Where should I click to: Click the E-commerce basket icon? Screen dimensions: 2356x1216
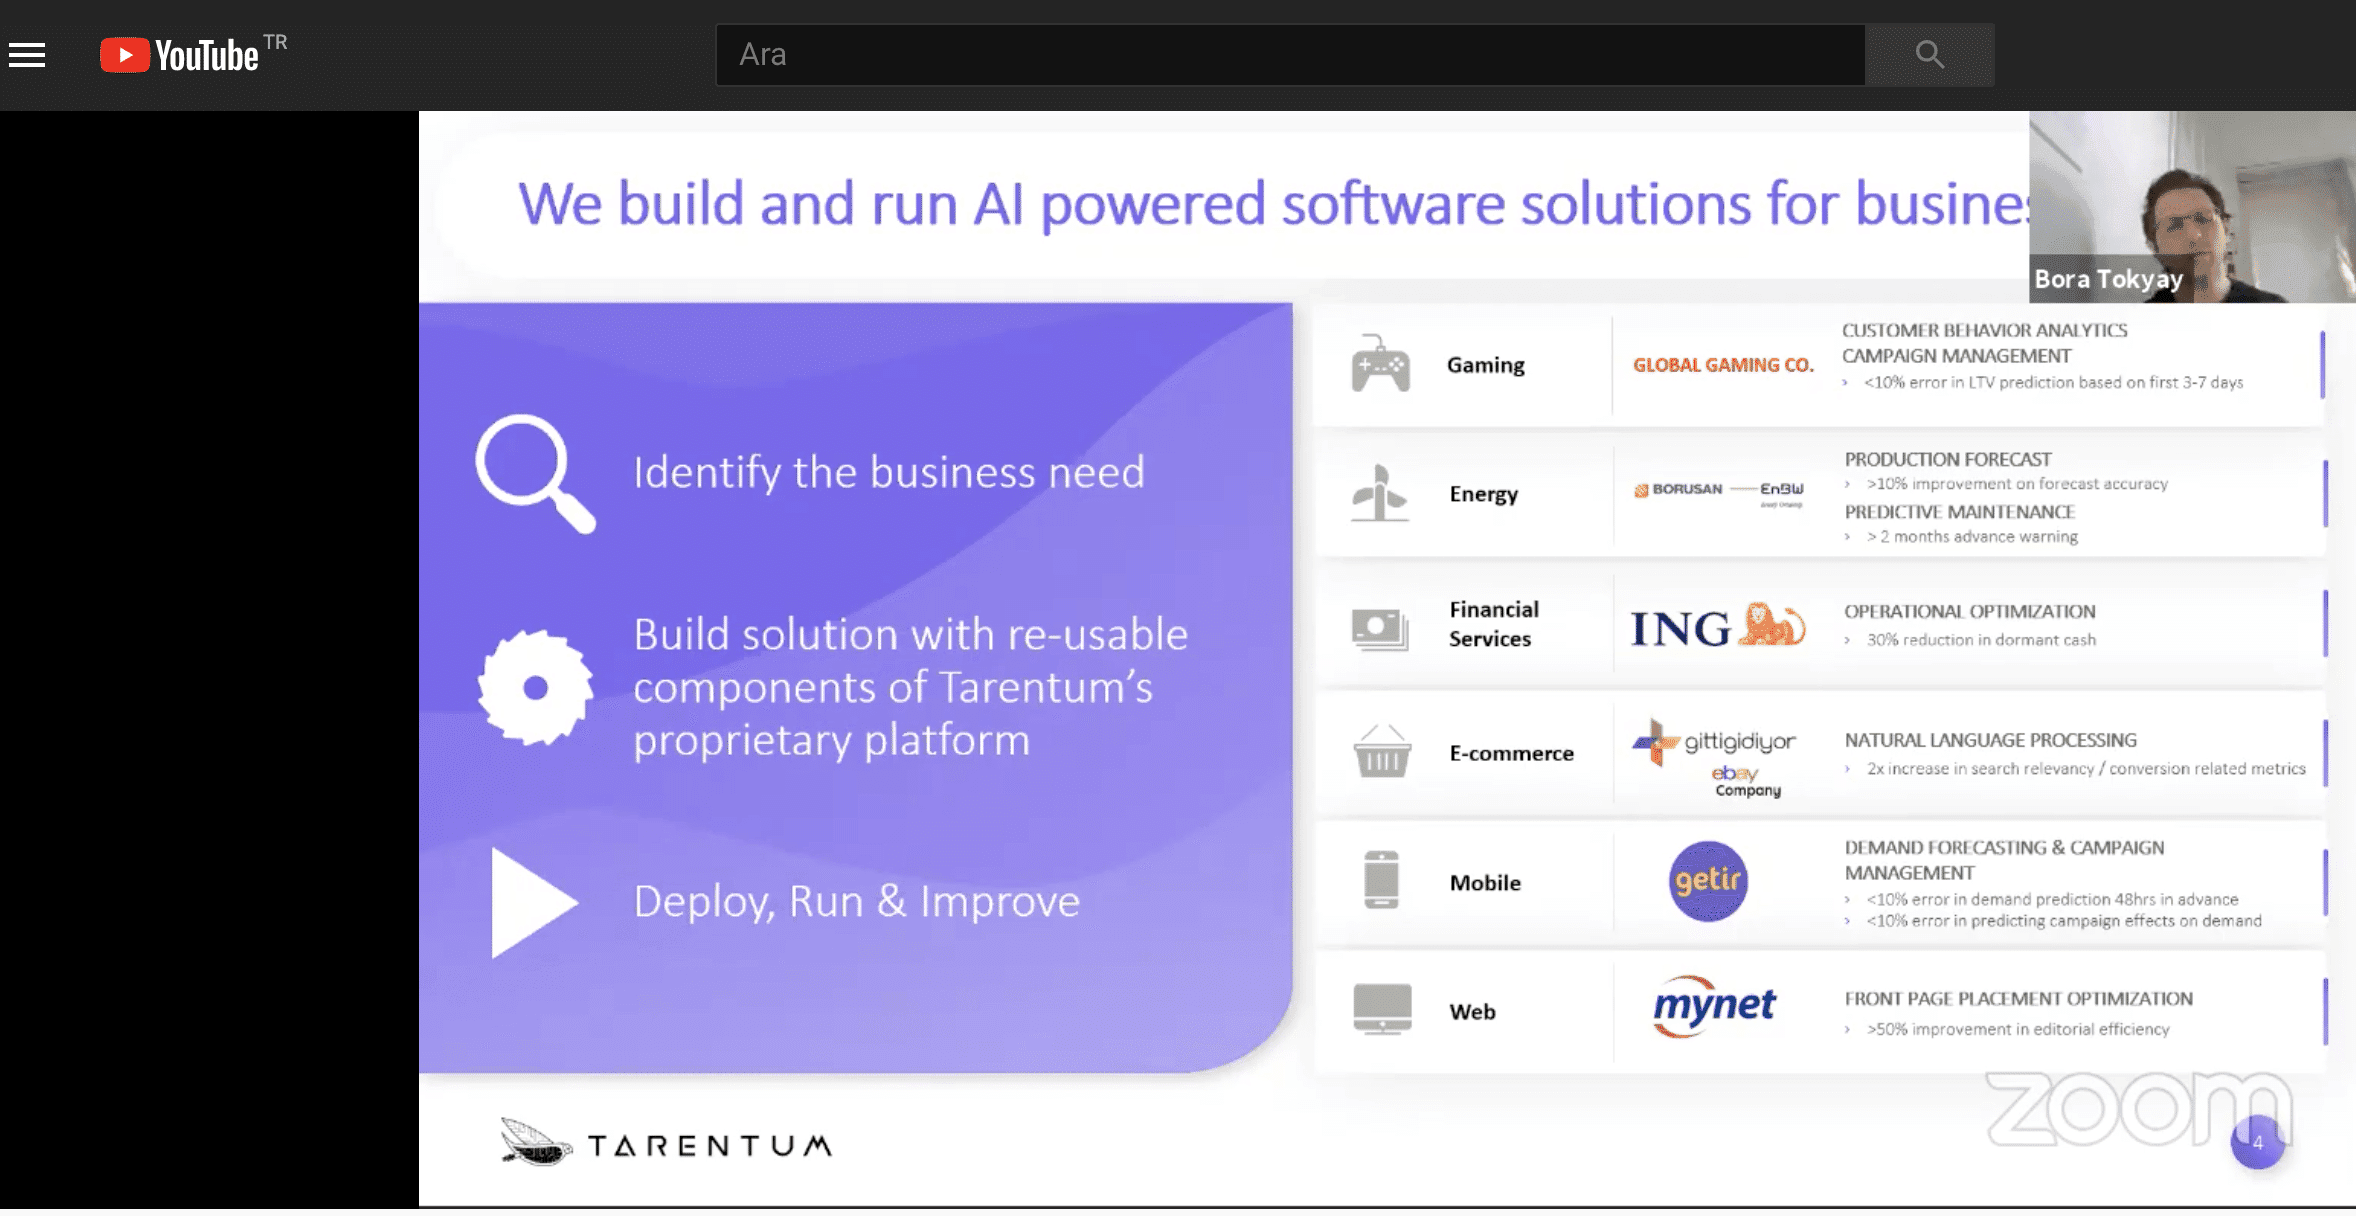pos(1382,751)
